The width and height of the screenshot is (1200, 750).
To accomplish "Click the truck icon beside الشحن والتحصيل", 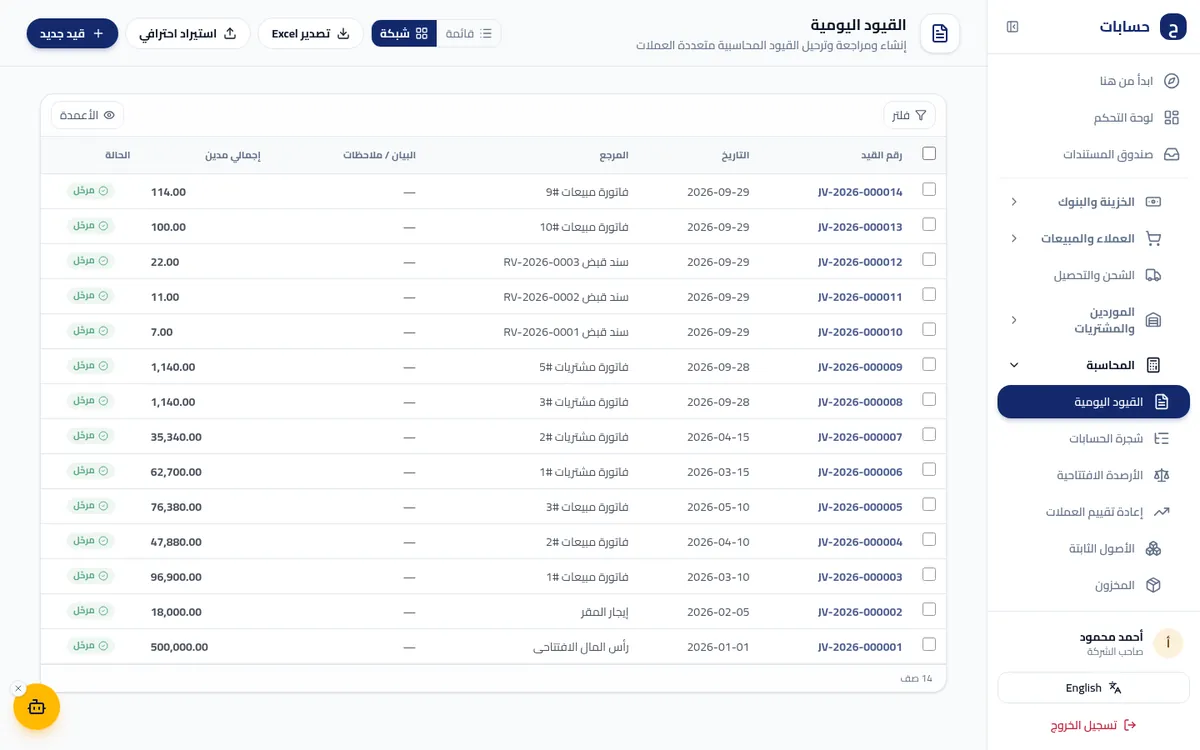I will pos(1153,275).
